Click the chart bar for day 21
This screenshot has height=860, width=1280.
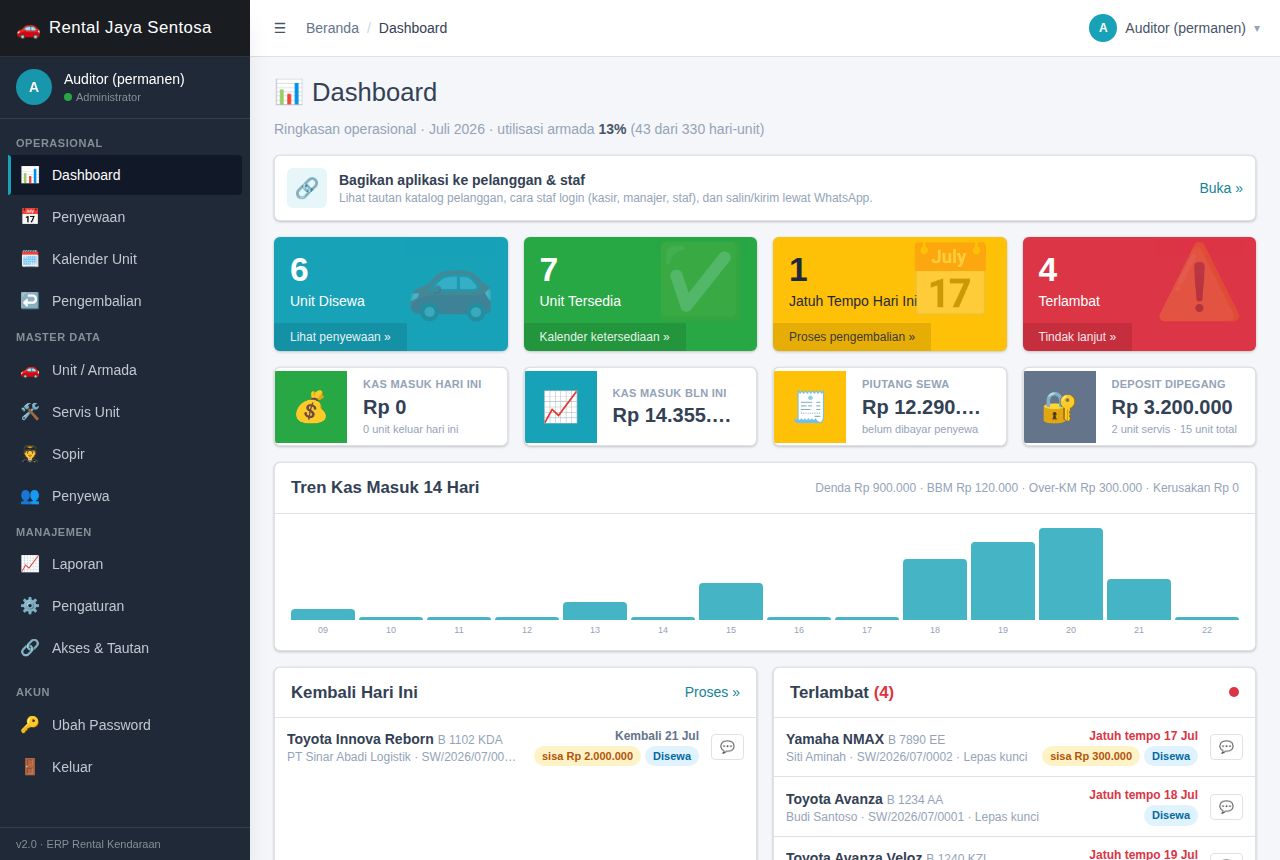pyautogui.click(x=1139, y=599)
